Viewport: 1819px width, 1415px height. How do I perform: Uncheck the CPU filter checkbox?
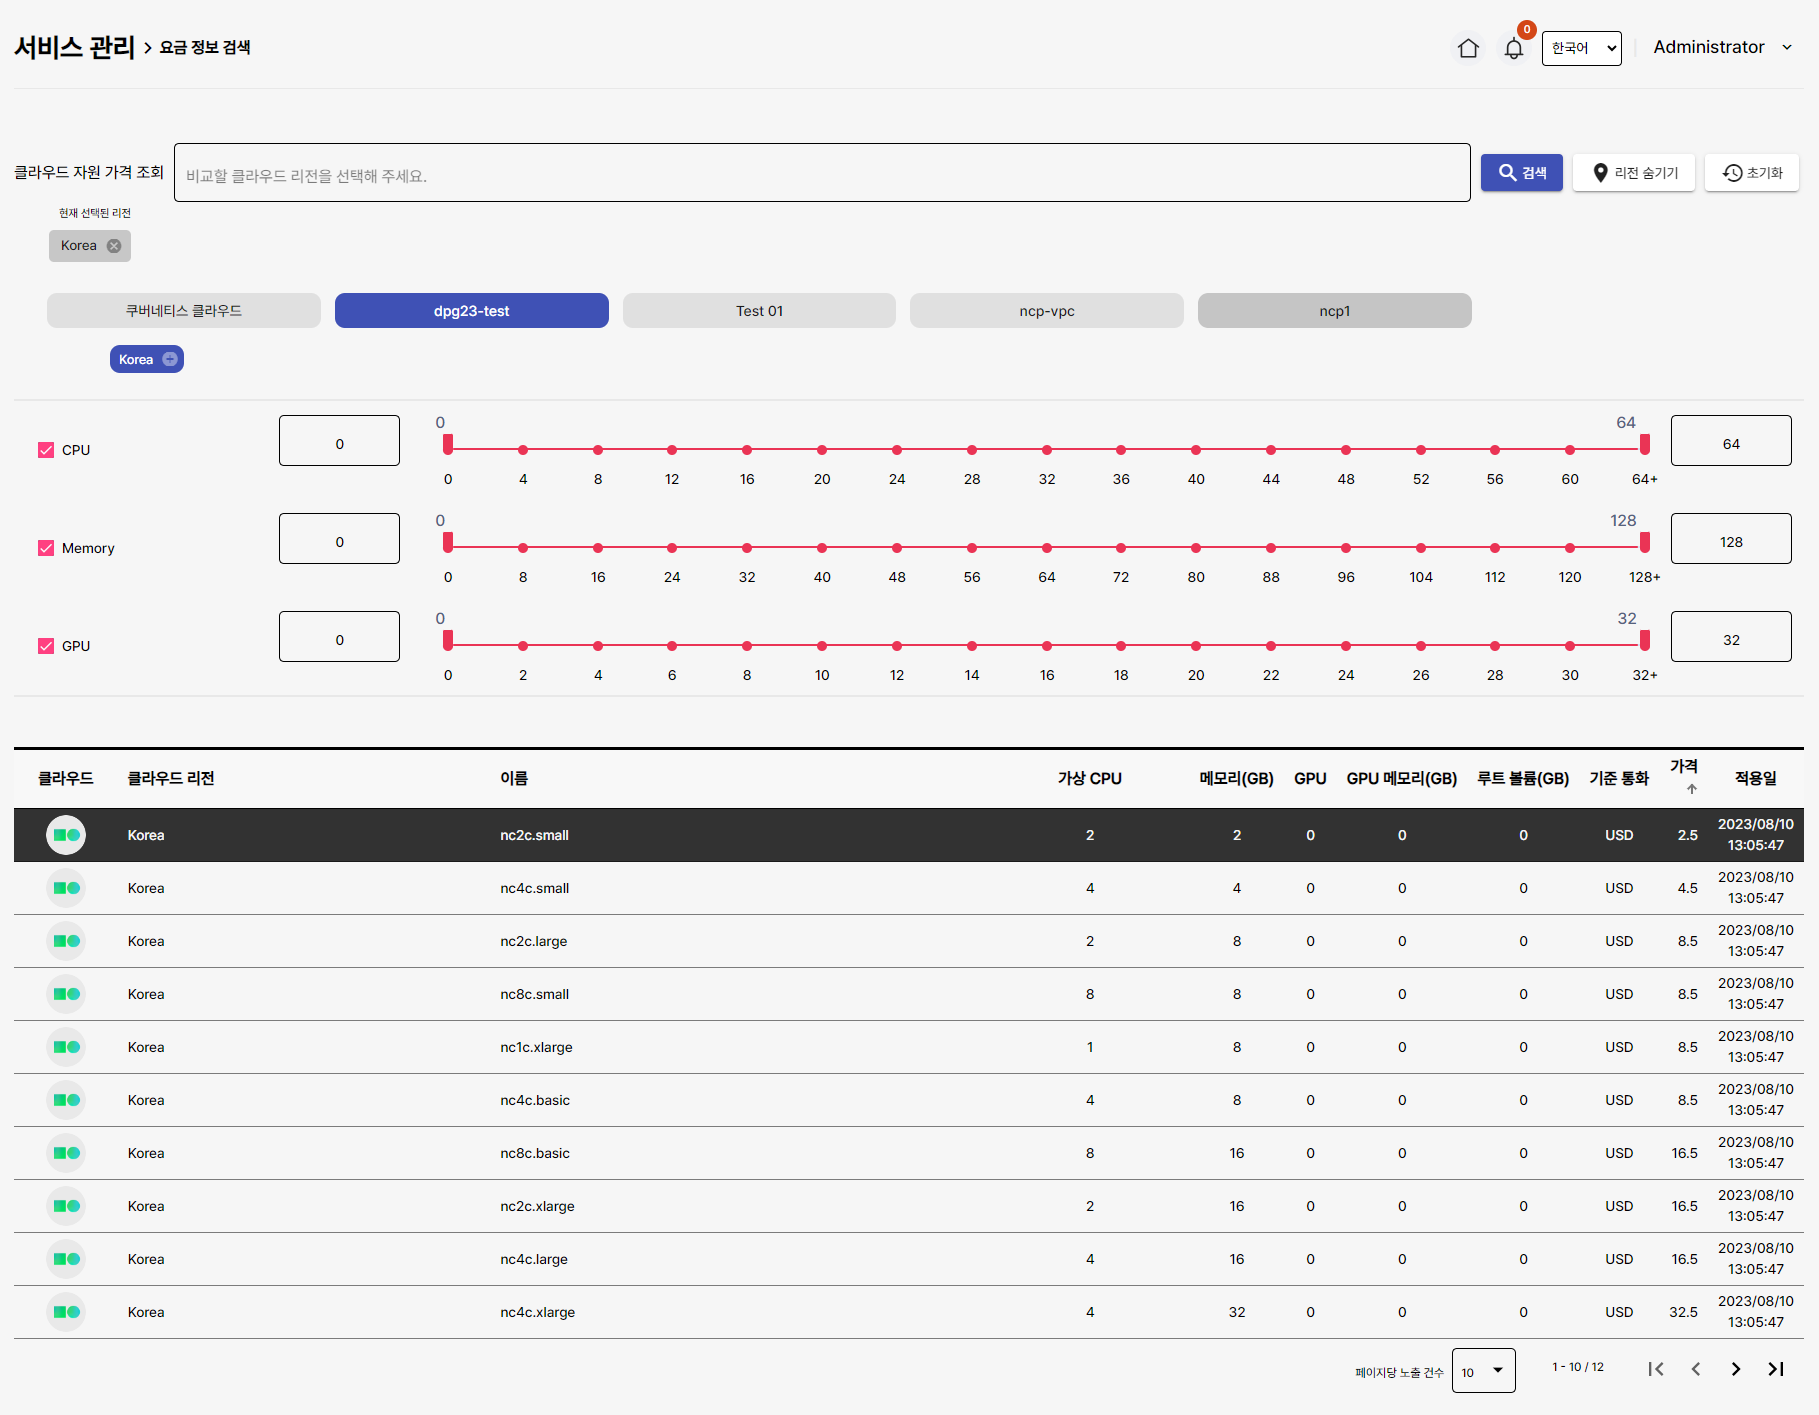point(46,450)
